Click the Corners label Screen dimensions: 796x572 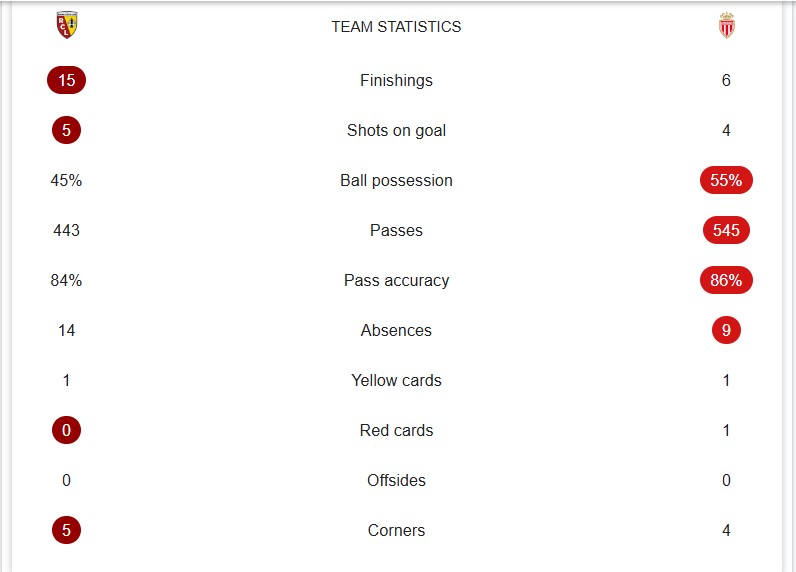click(396, 530)
